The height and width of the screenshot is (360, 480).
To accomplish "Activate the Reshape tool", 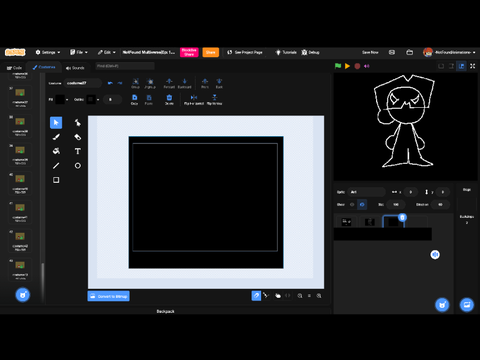I will point(77,123).
